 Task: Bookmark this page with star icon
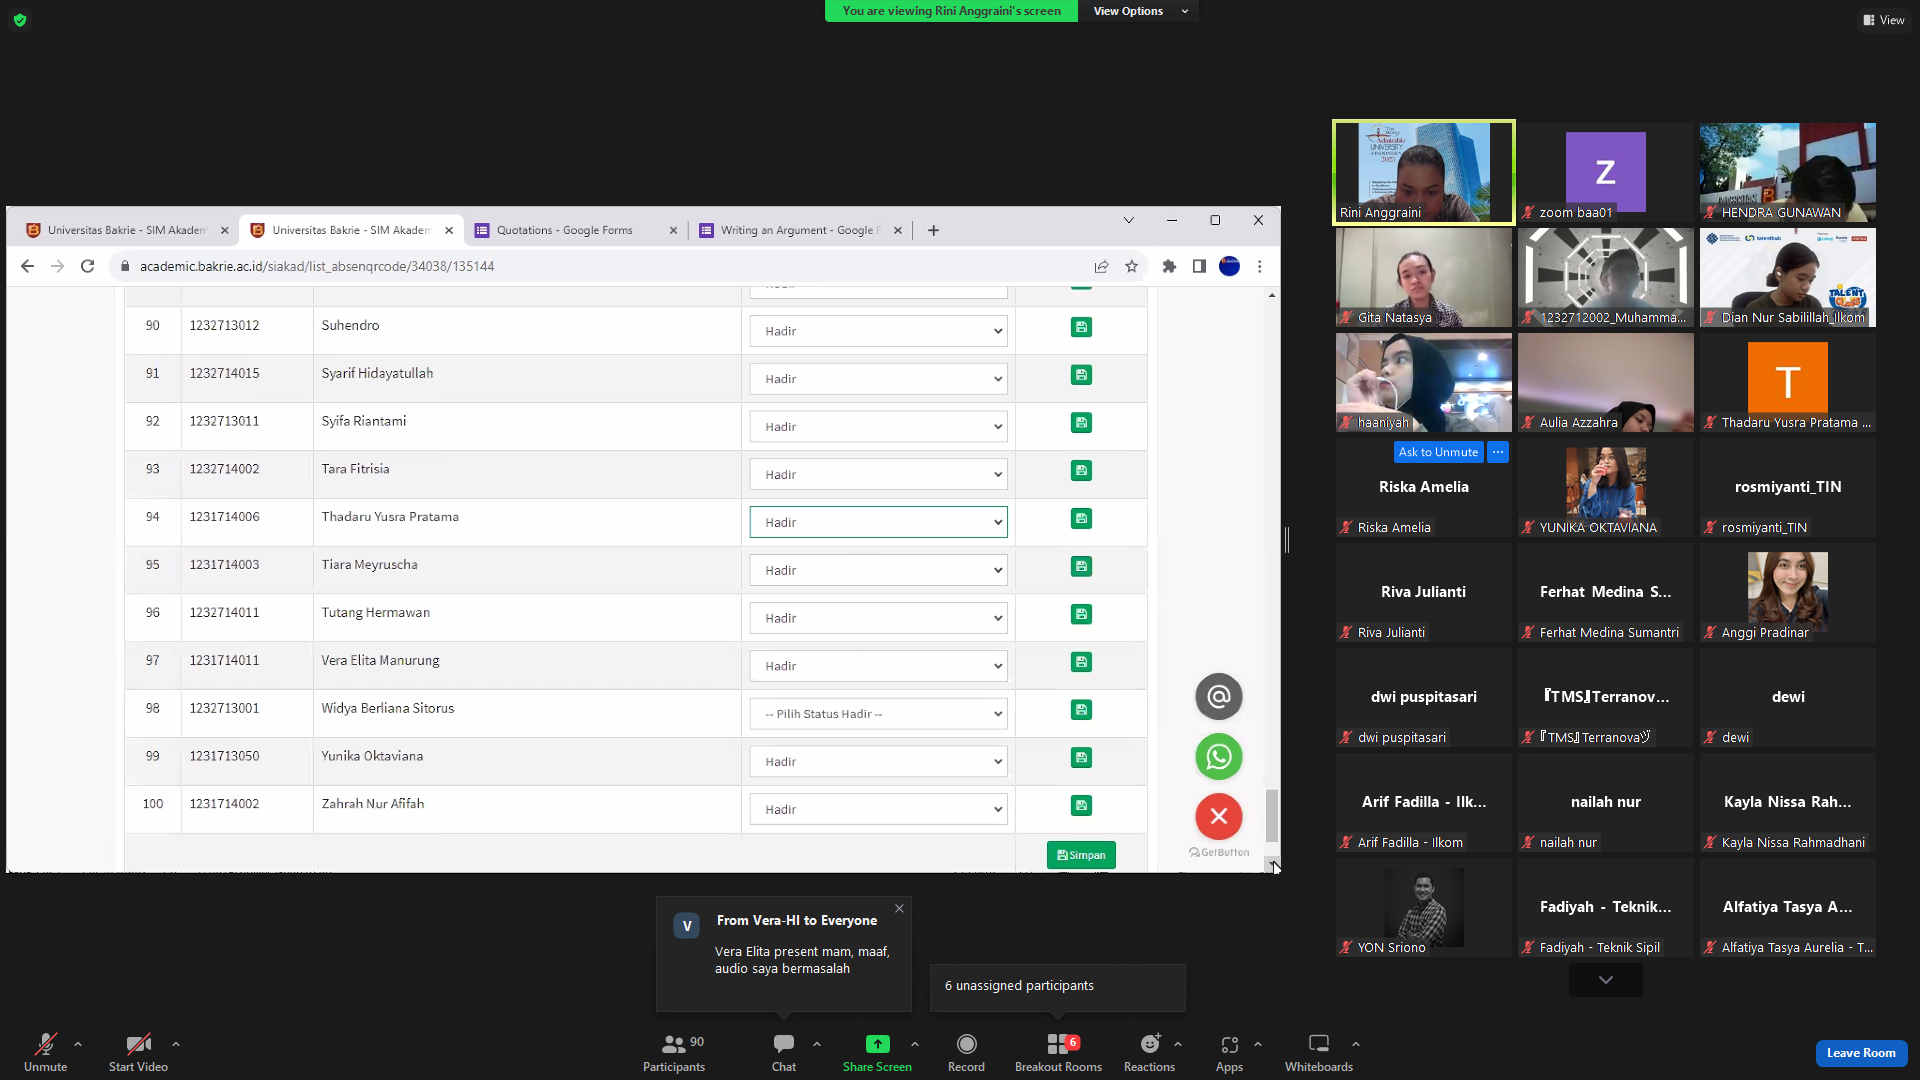click(1132, 266)
